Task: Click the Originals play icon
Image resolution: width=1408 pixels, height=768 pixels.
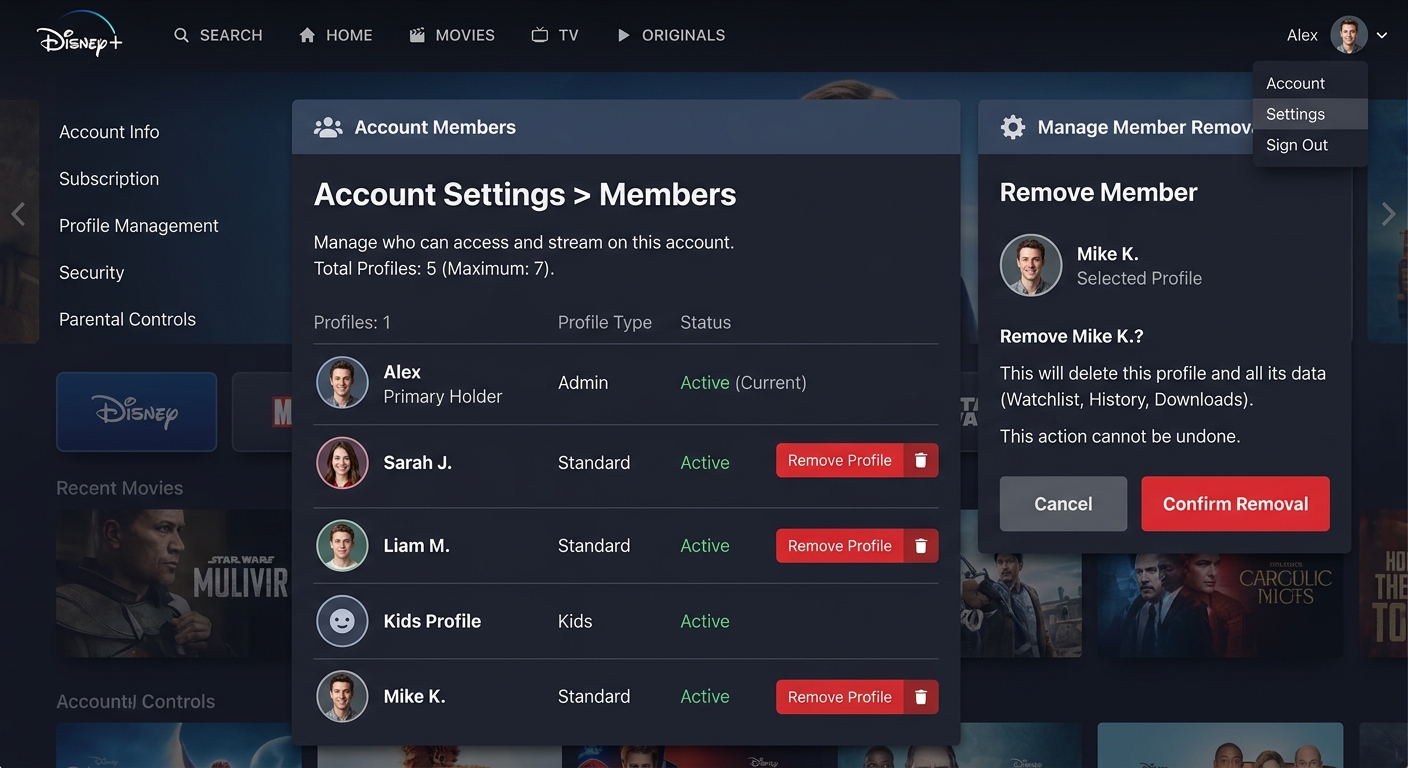Action: (625, 34)
